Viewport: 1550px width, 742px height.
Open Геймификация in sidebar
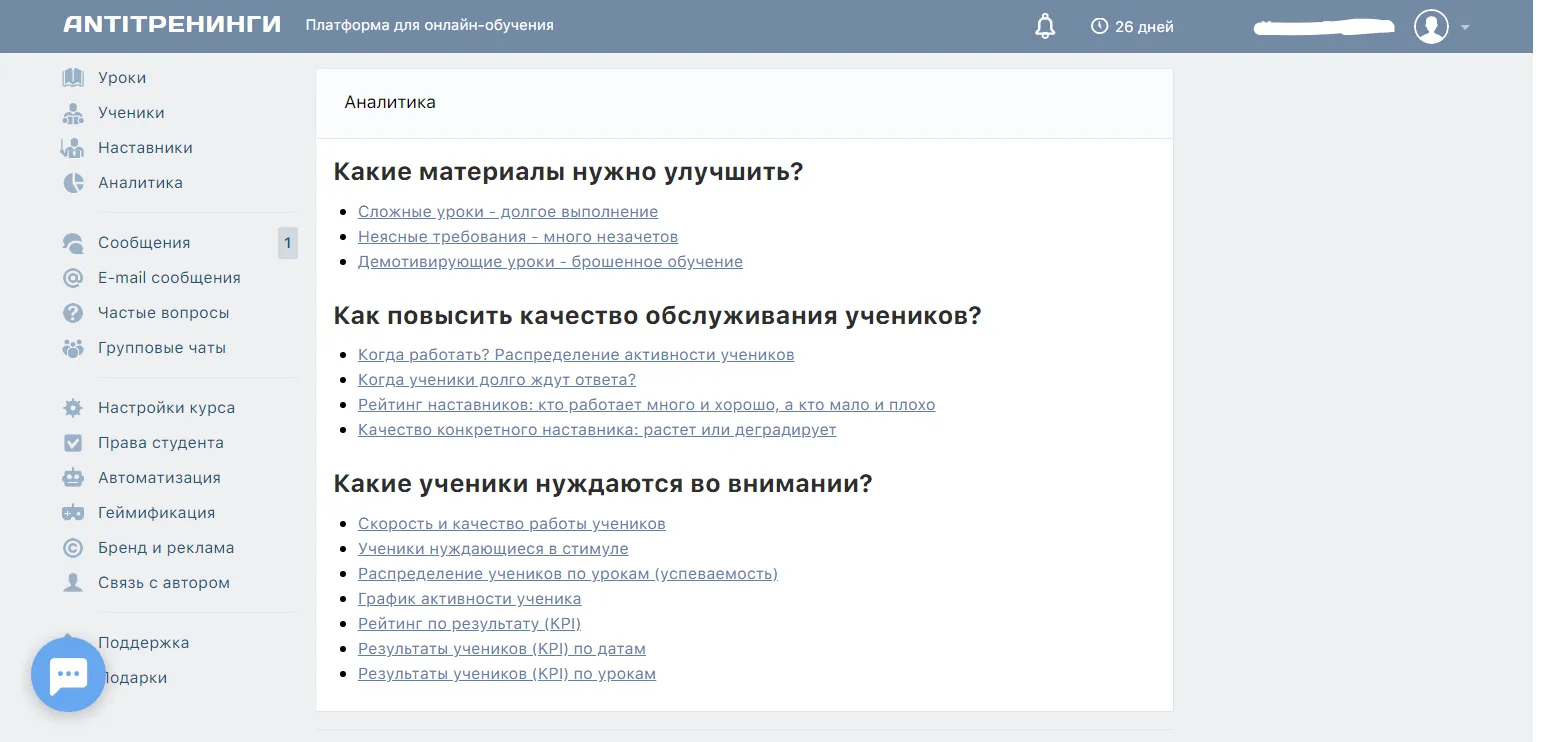pos(157,513)
